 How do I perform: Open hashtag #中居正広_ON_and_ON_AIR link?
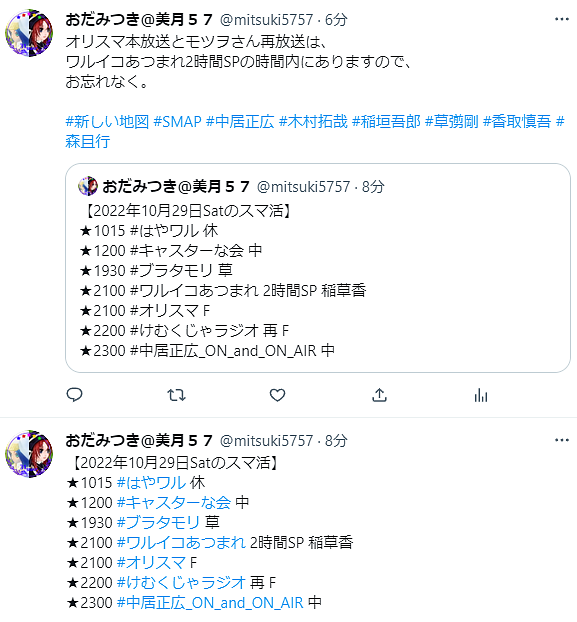(x=210, y=603)
